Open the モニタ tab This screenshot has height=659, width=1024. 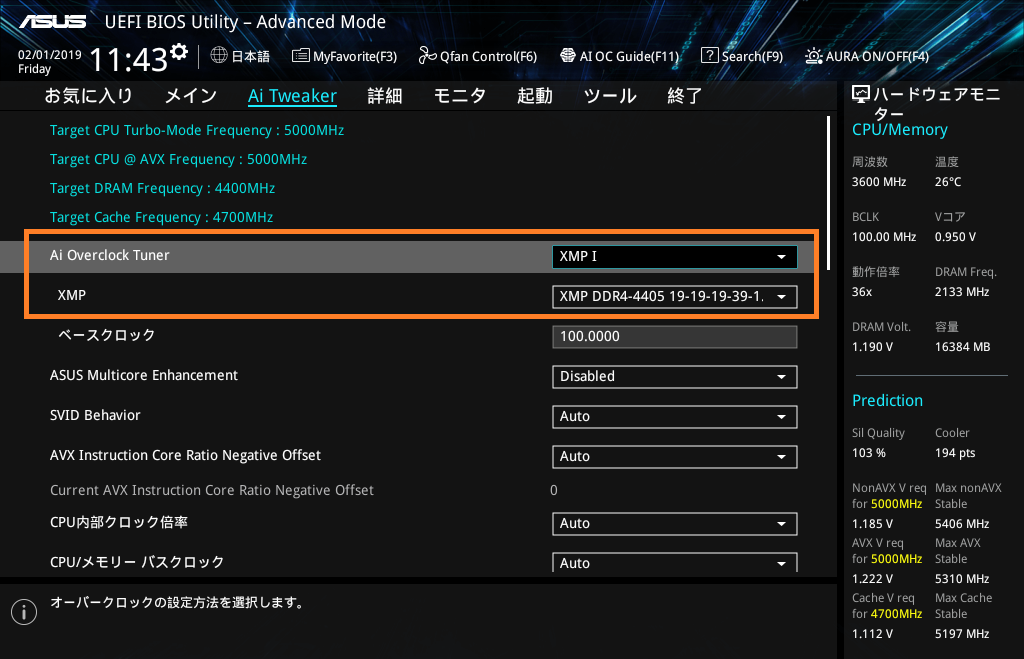tap(460, 96)
